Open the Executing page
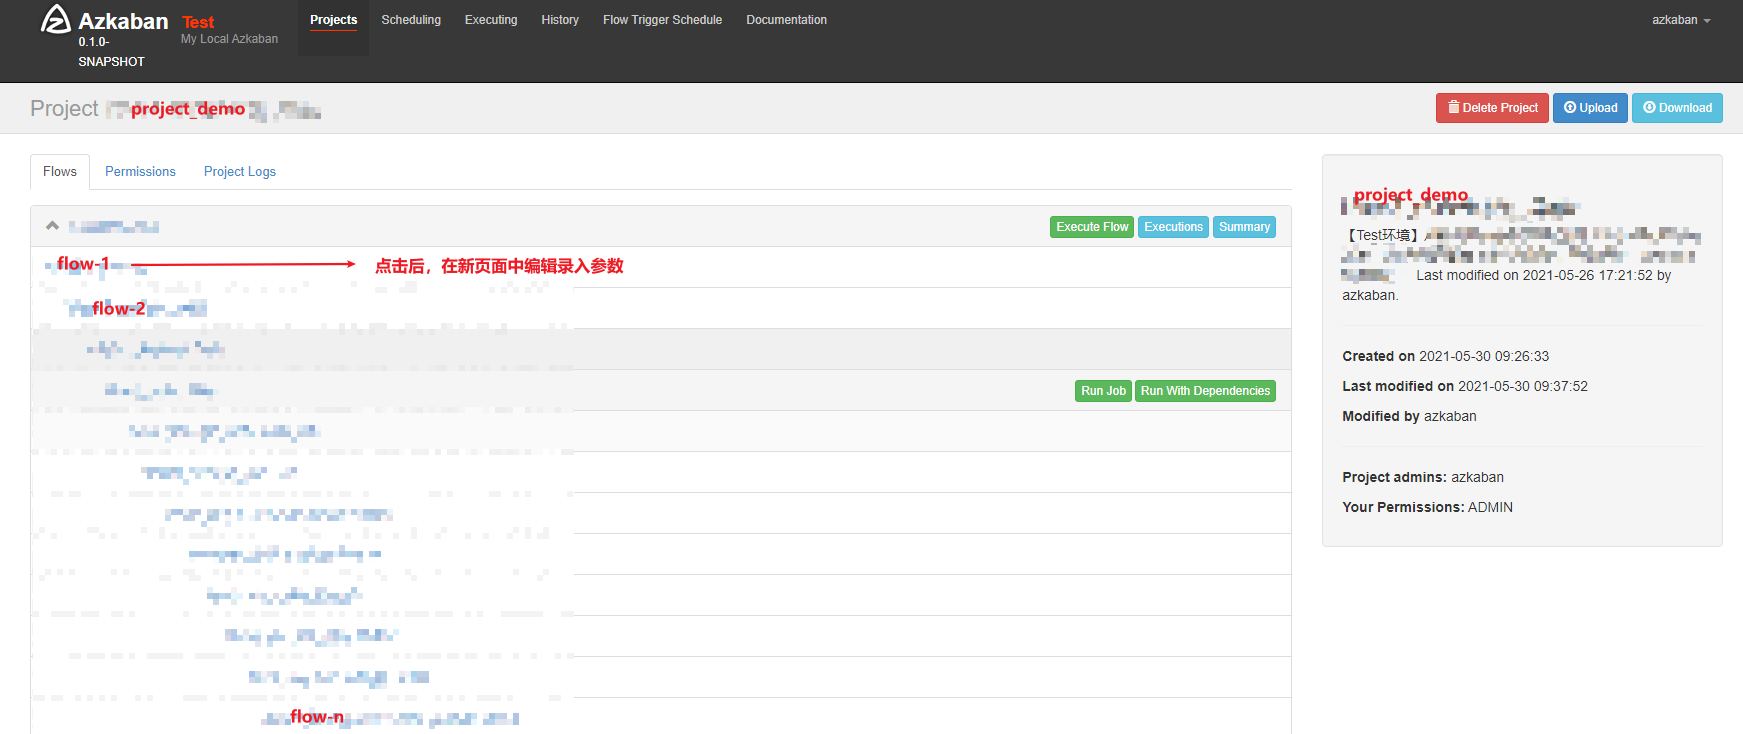 [491, 20]
